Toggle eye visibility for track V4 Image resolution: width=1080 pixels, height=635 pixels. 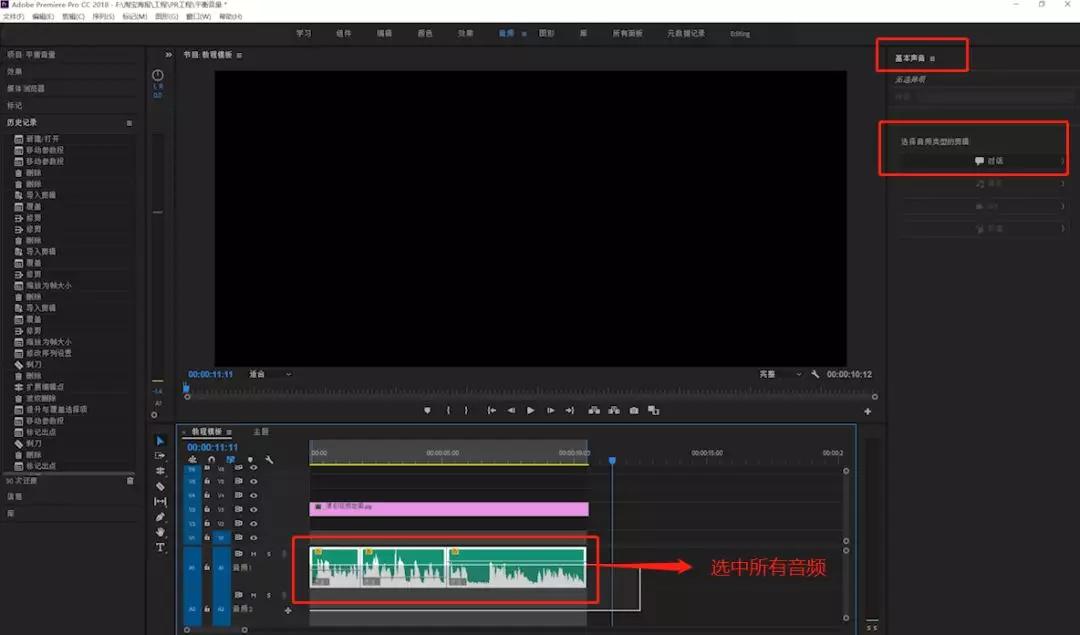(253, 495)
